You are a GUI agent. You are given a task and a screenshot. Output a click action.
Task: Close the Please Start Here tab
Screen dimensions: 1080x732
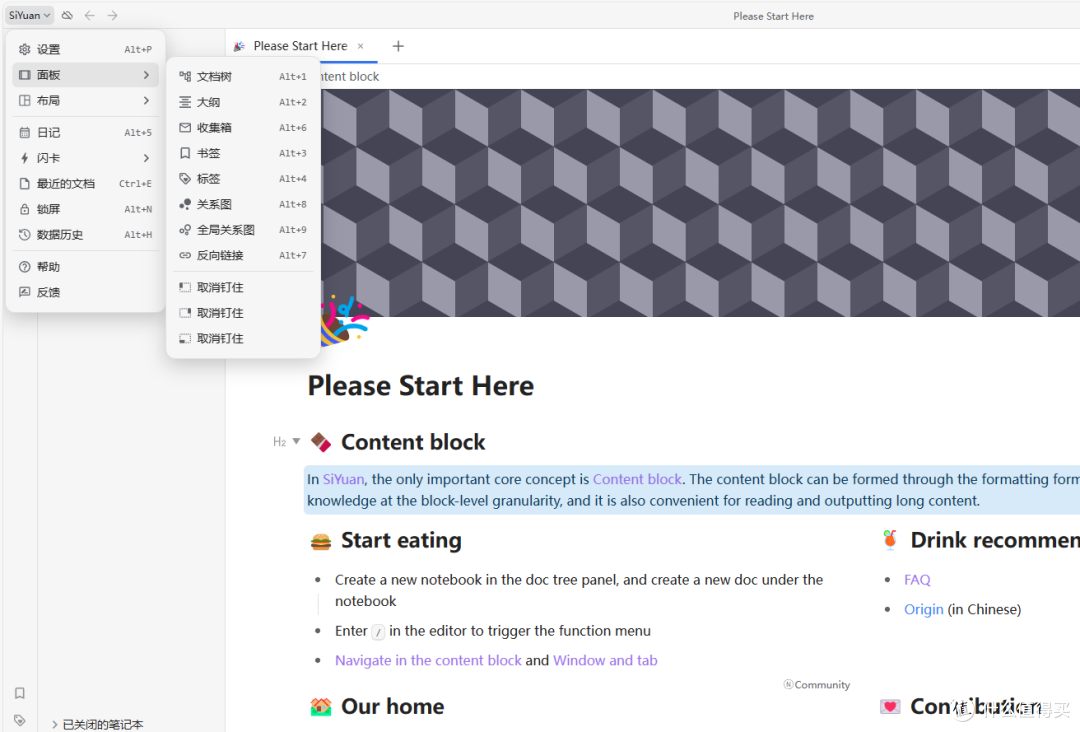360,46
